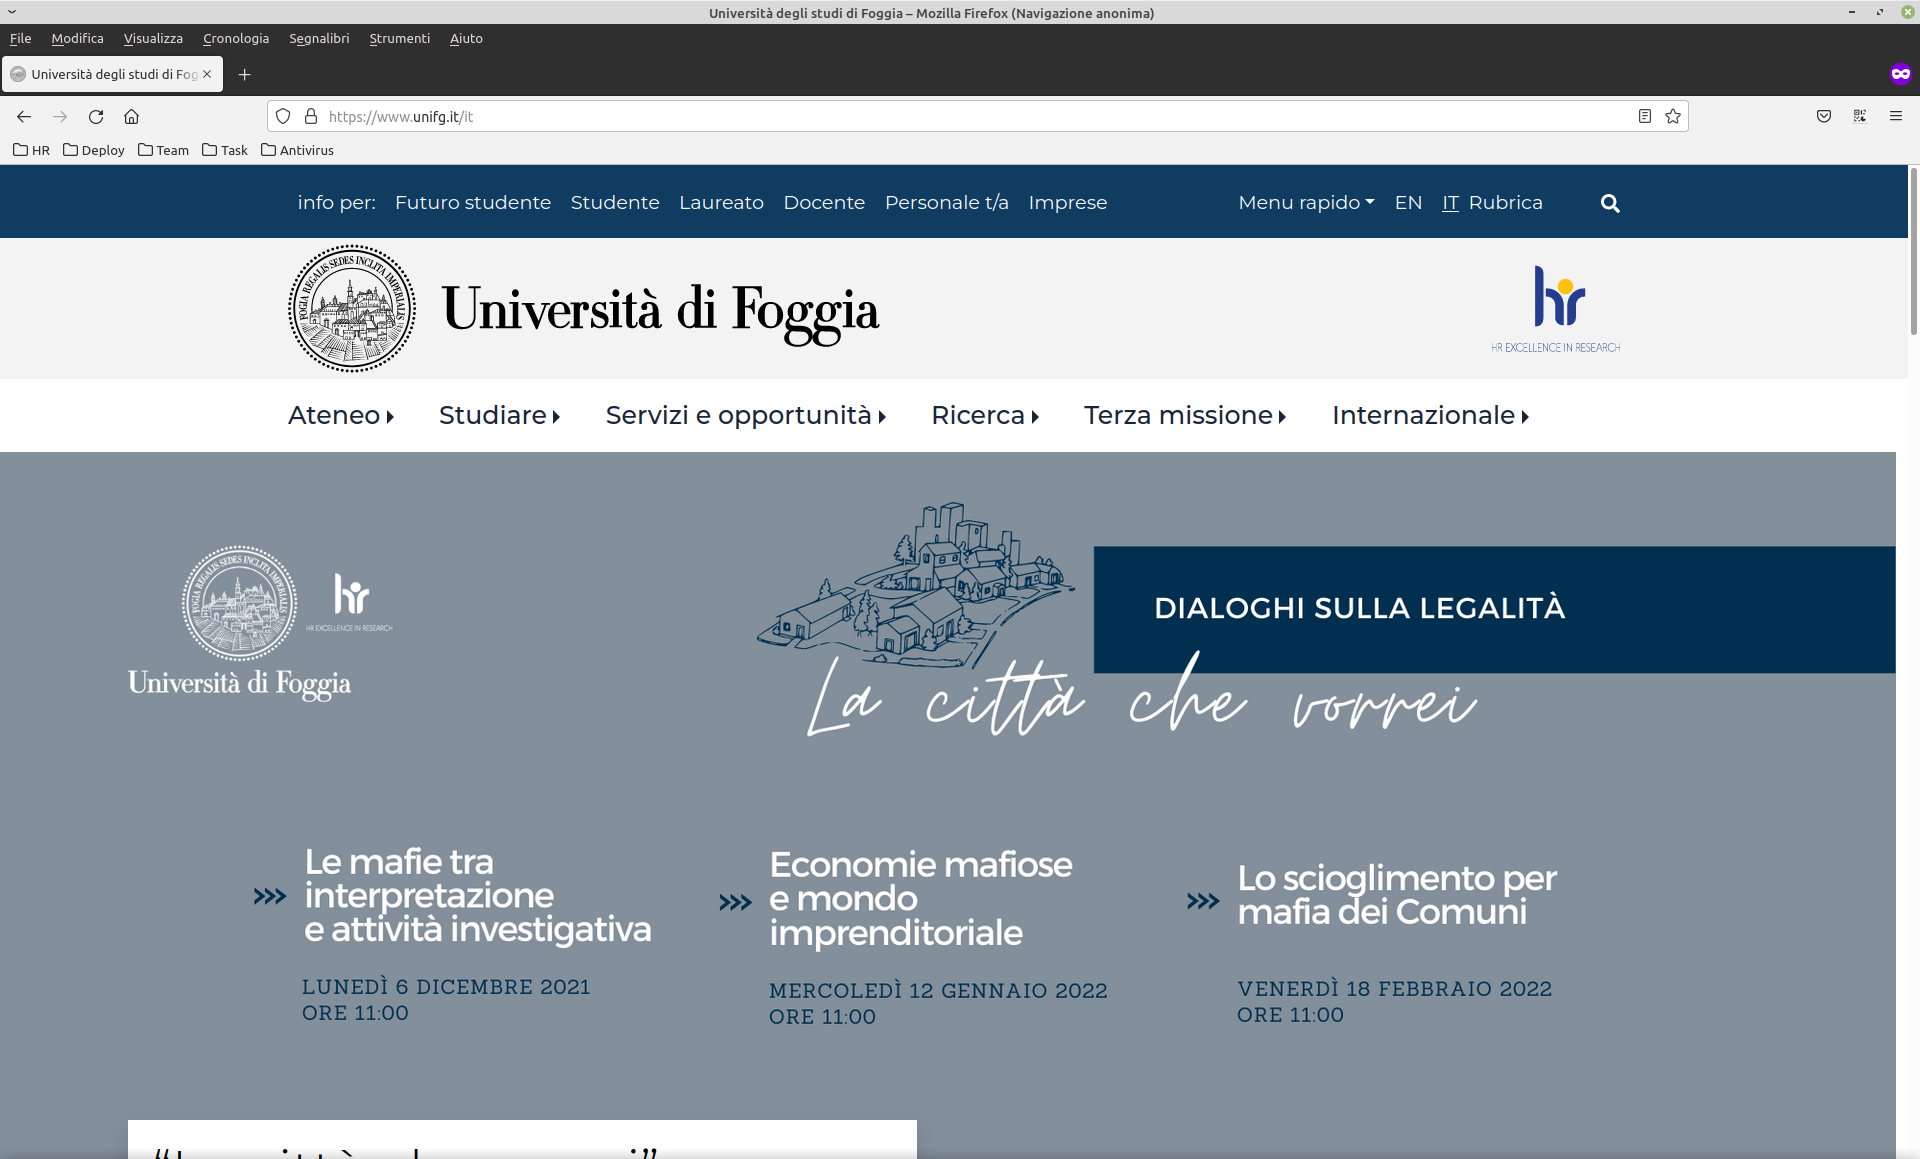Viewport: 1920px width, 1159px height.
Task: Open a new tab with plus button
Action: point(244,75)
